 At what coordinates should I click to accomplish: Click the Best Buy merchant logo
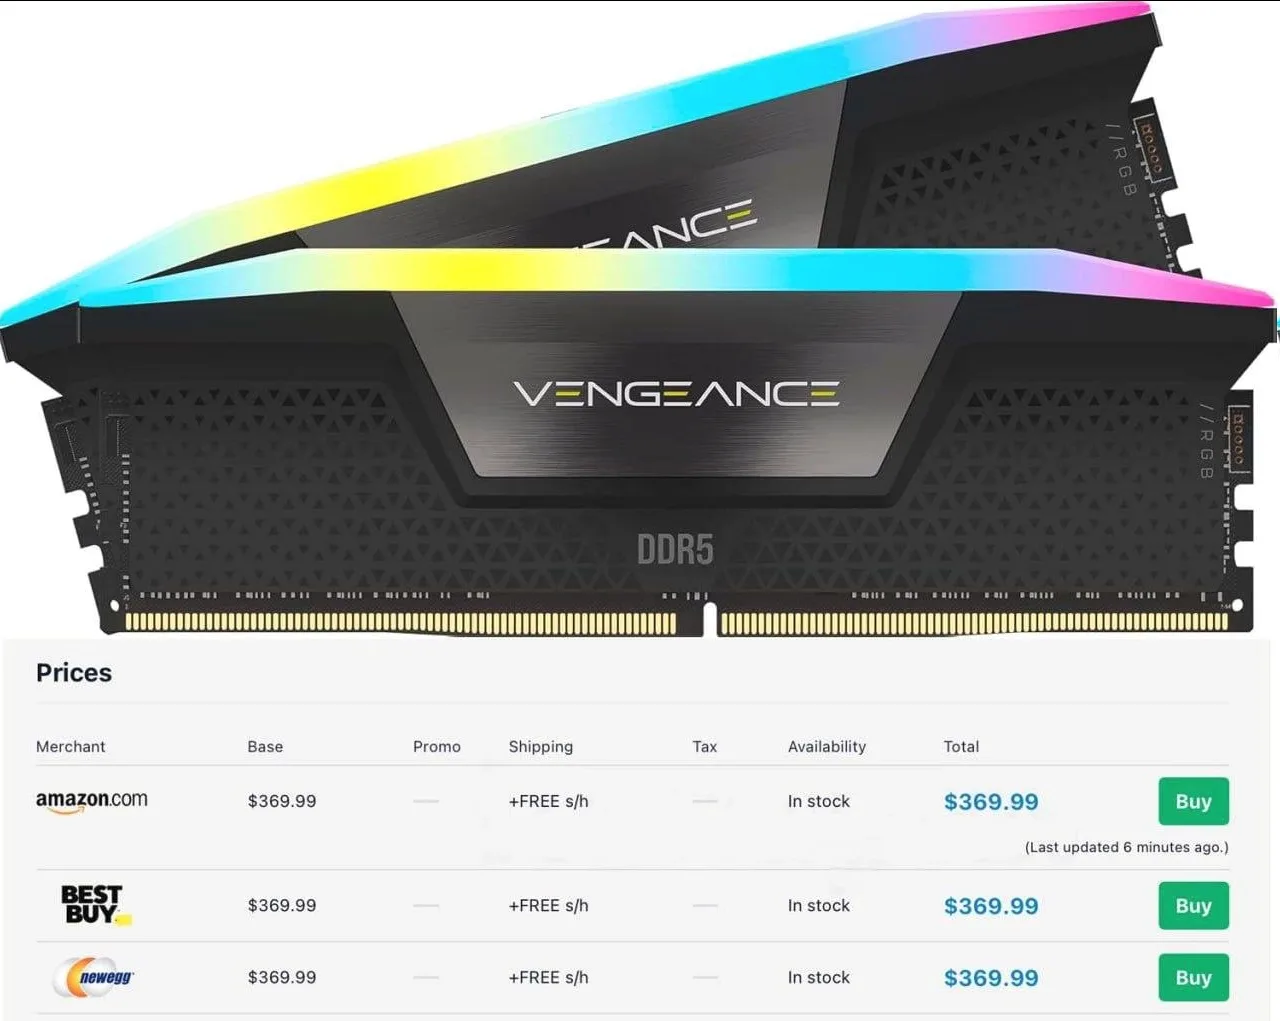click(93, 905)
